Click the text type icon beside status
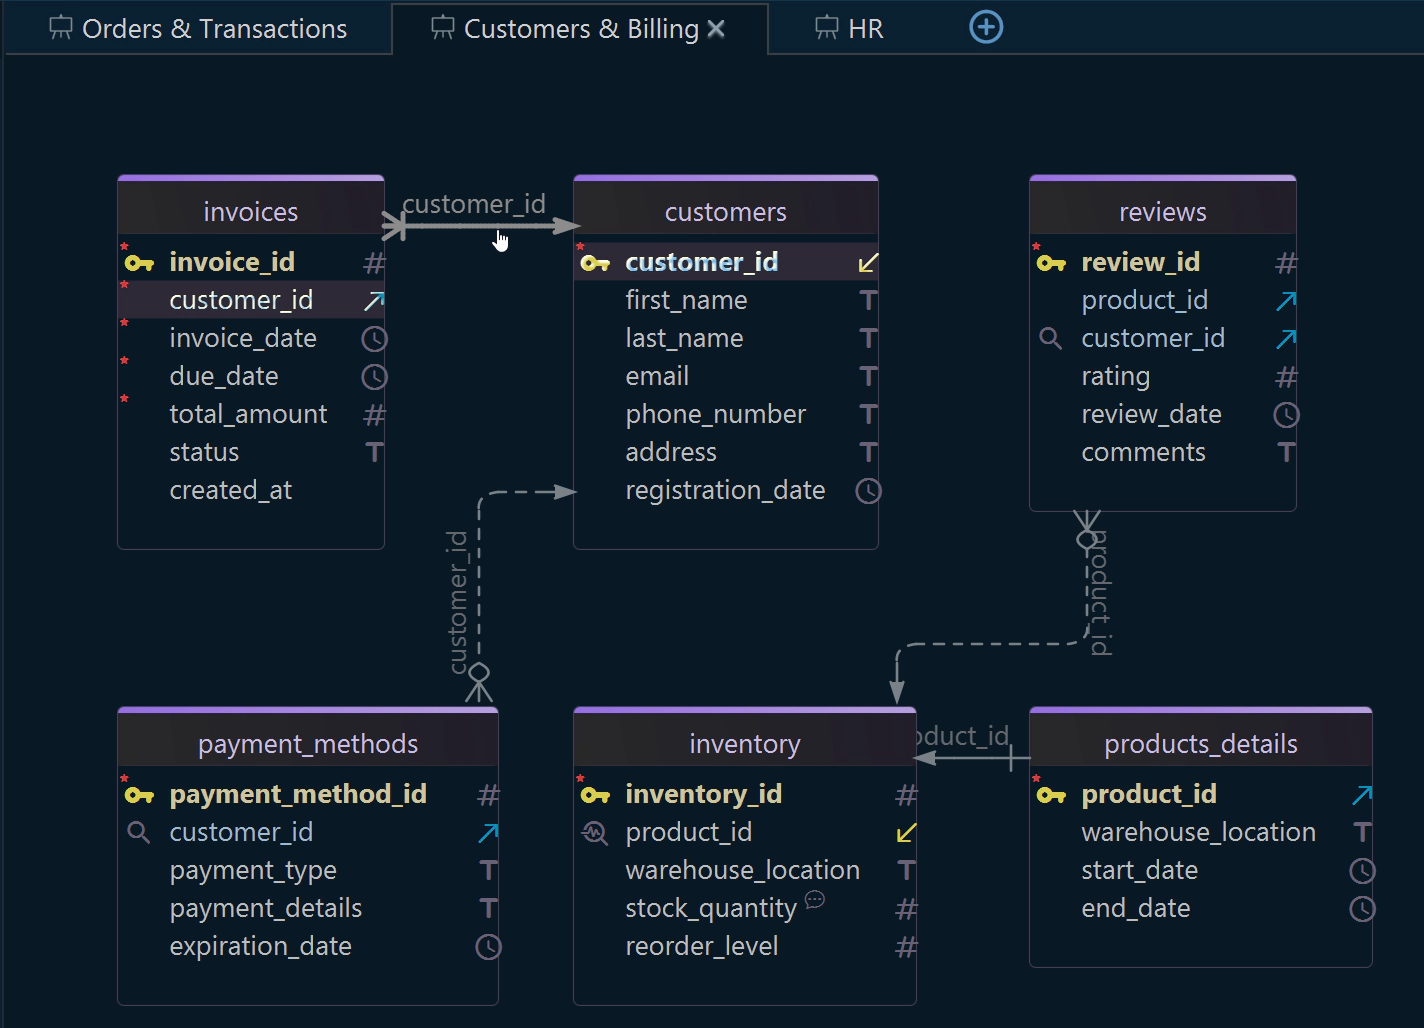Viewport: 1424px width, 1028px height. coord(374,453)
